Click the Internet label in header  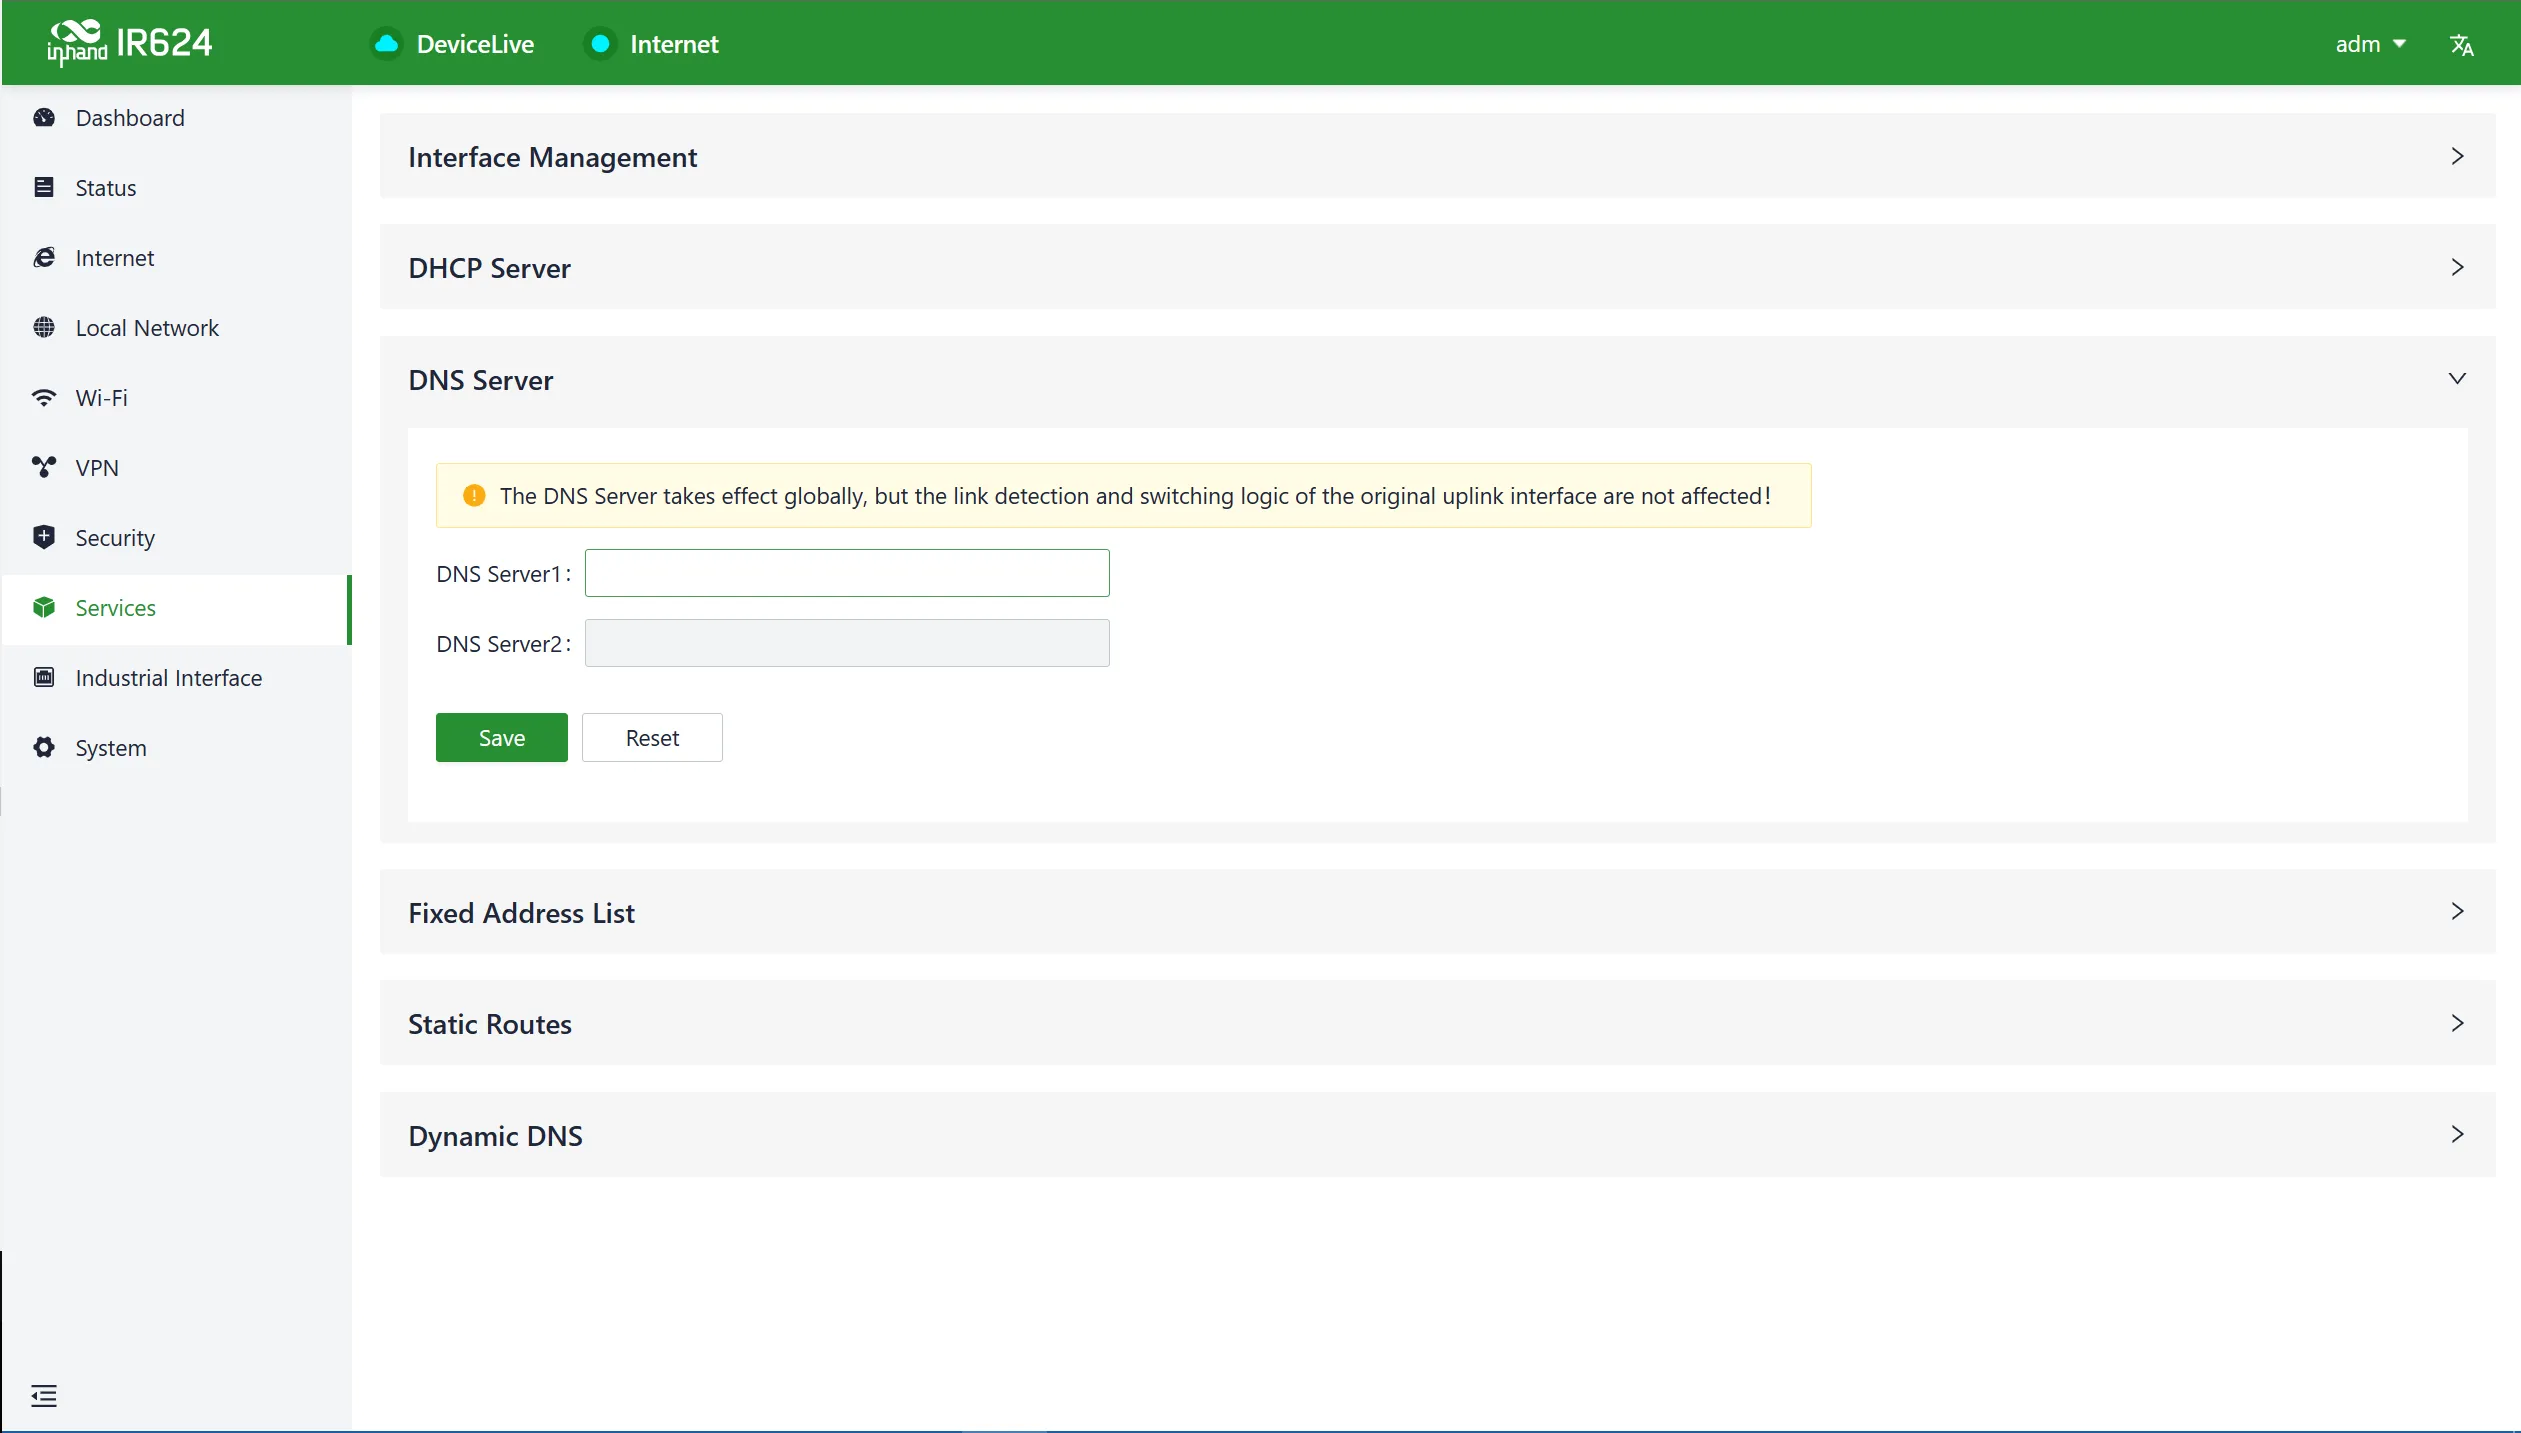click(x=674, y=44)
